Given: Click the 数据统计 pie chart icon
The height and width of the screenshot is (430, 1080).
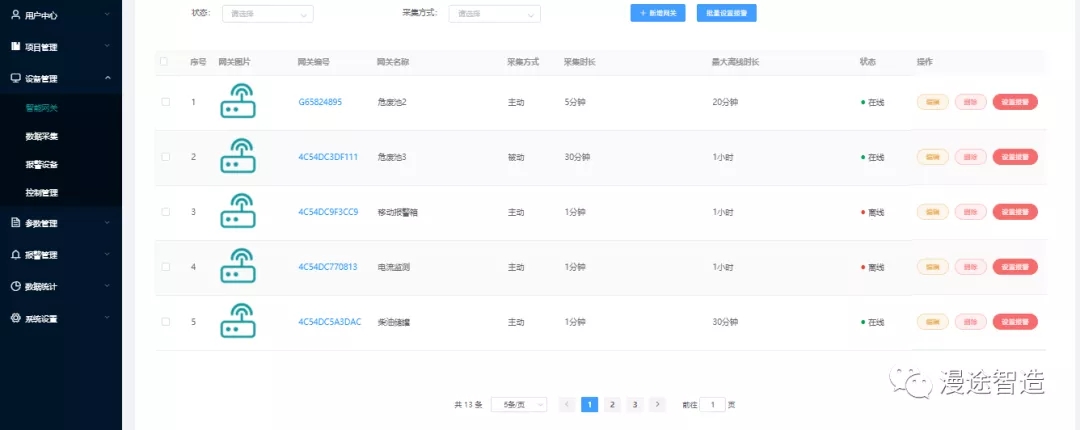Looking at the screenshot, I should pyautogui.click(x=15, y=287).
